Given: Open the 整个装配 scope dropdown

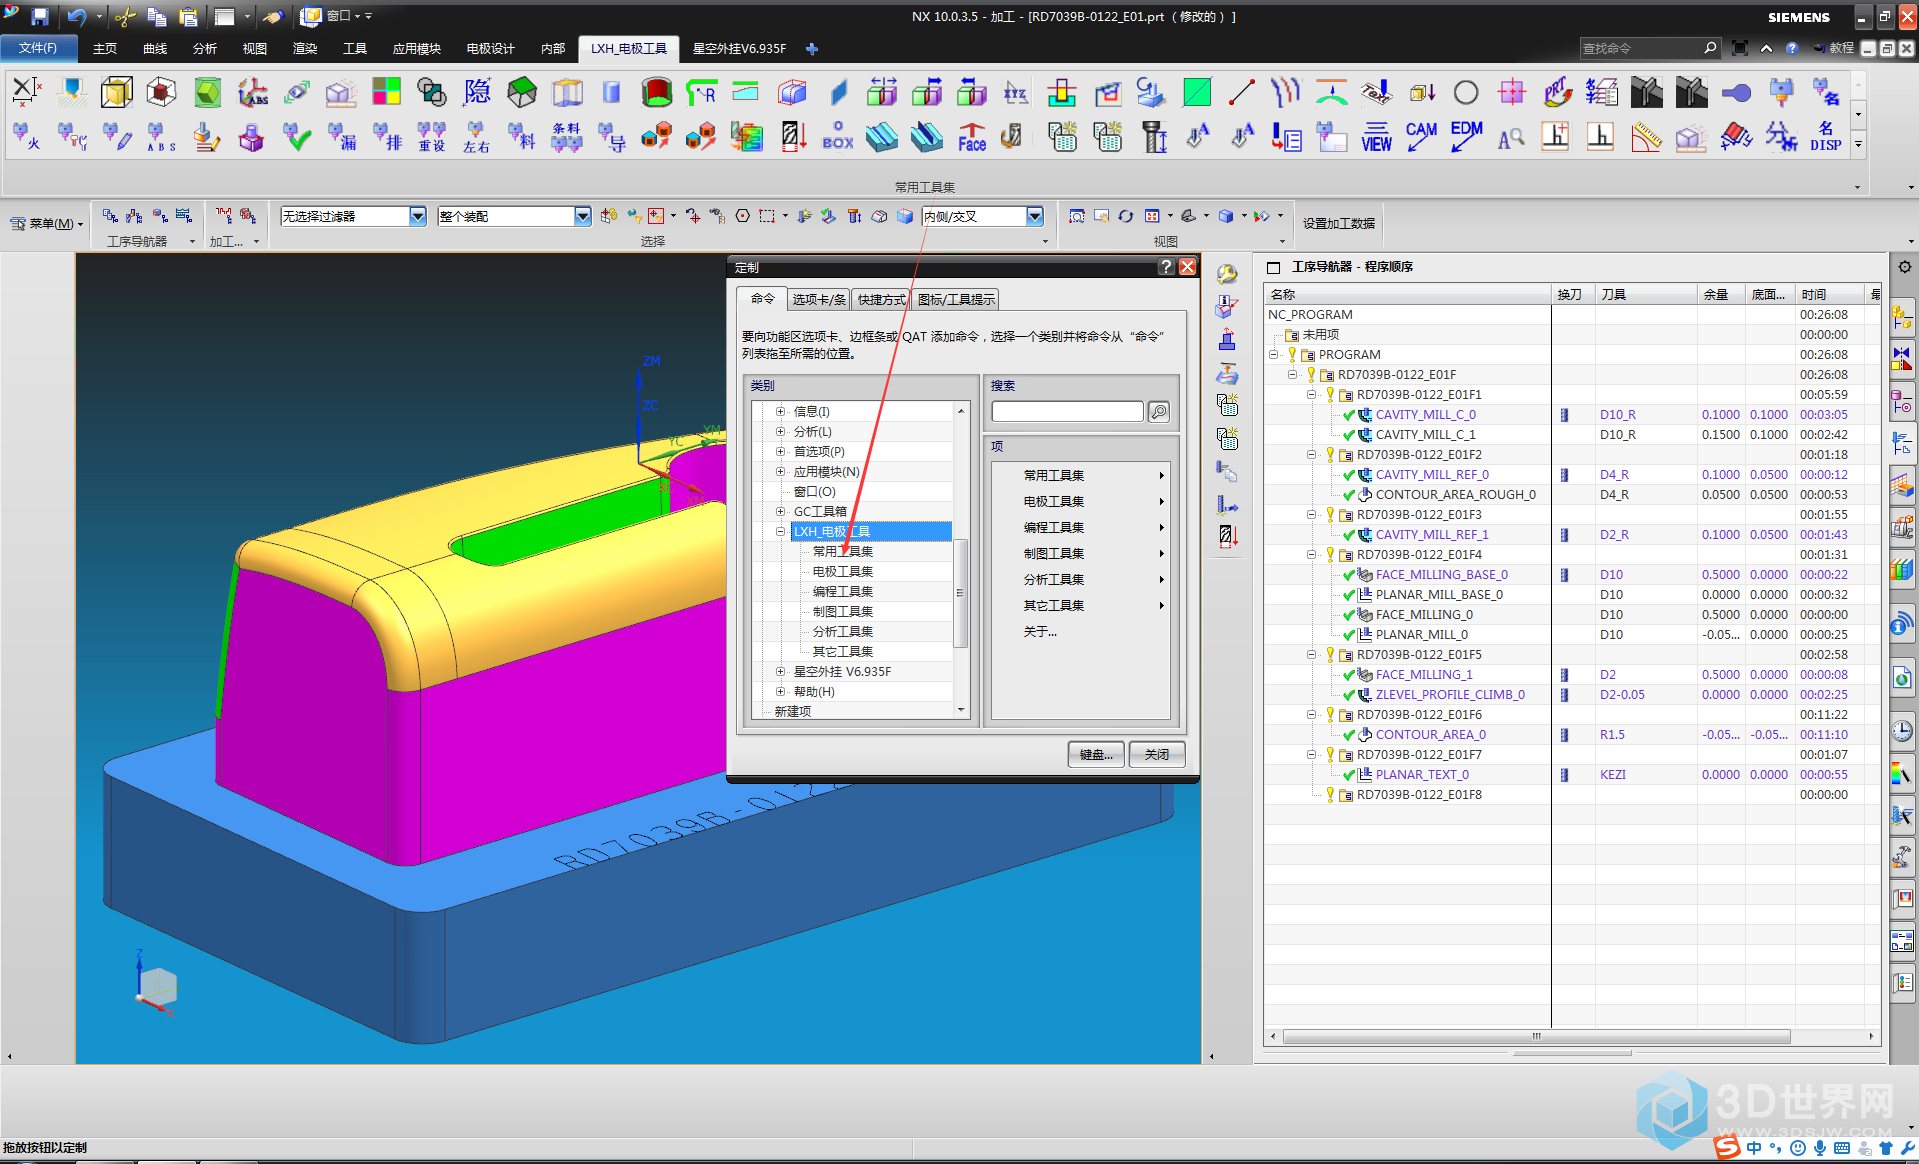Looking at the screenshot, I should (583, 216).
